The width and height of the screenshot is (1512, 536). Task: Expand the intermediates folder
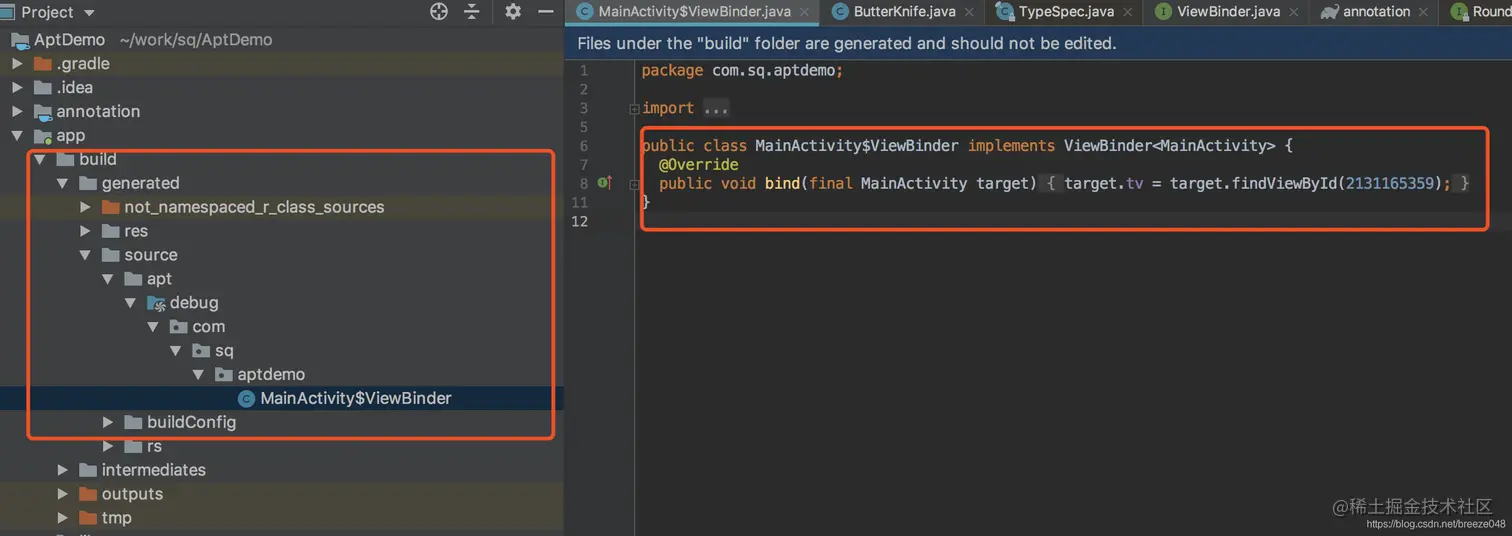tap(62, 470)
